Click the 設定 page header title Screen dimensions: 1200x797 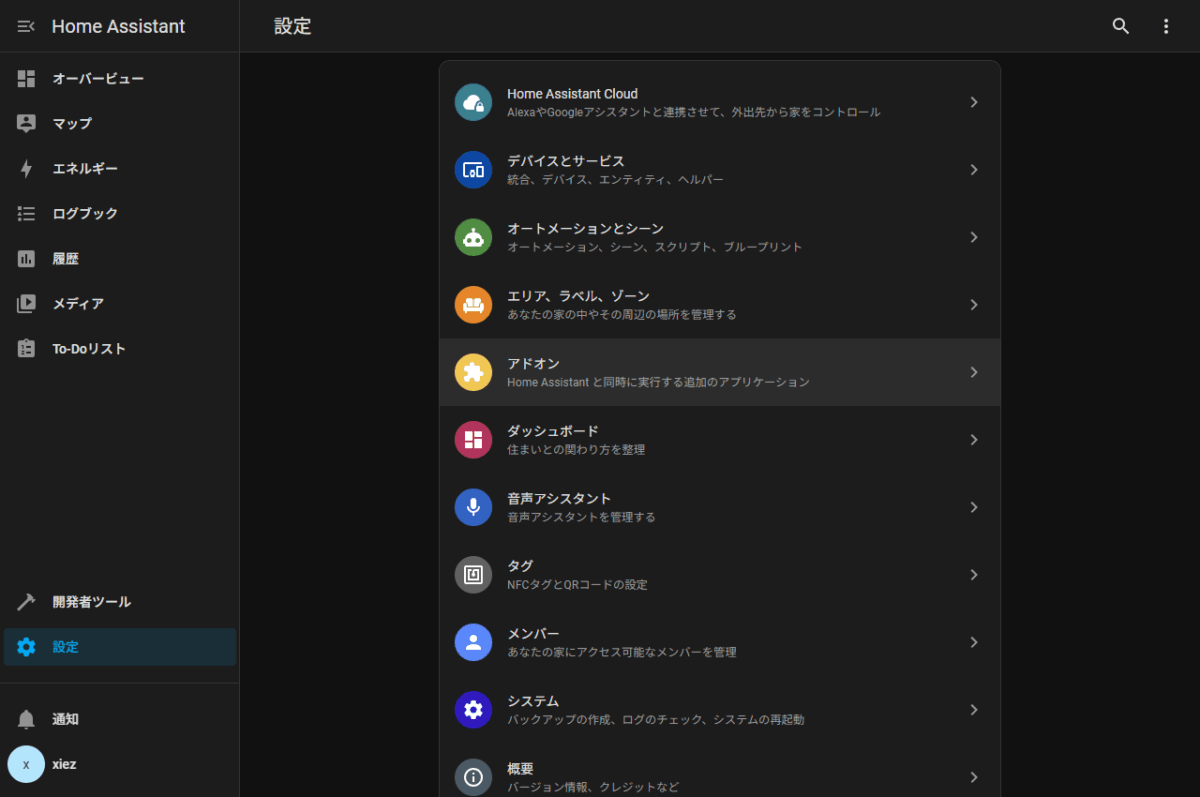pyautogui.click(x=293, y=26)
